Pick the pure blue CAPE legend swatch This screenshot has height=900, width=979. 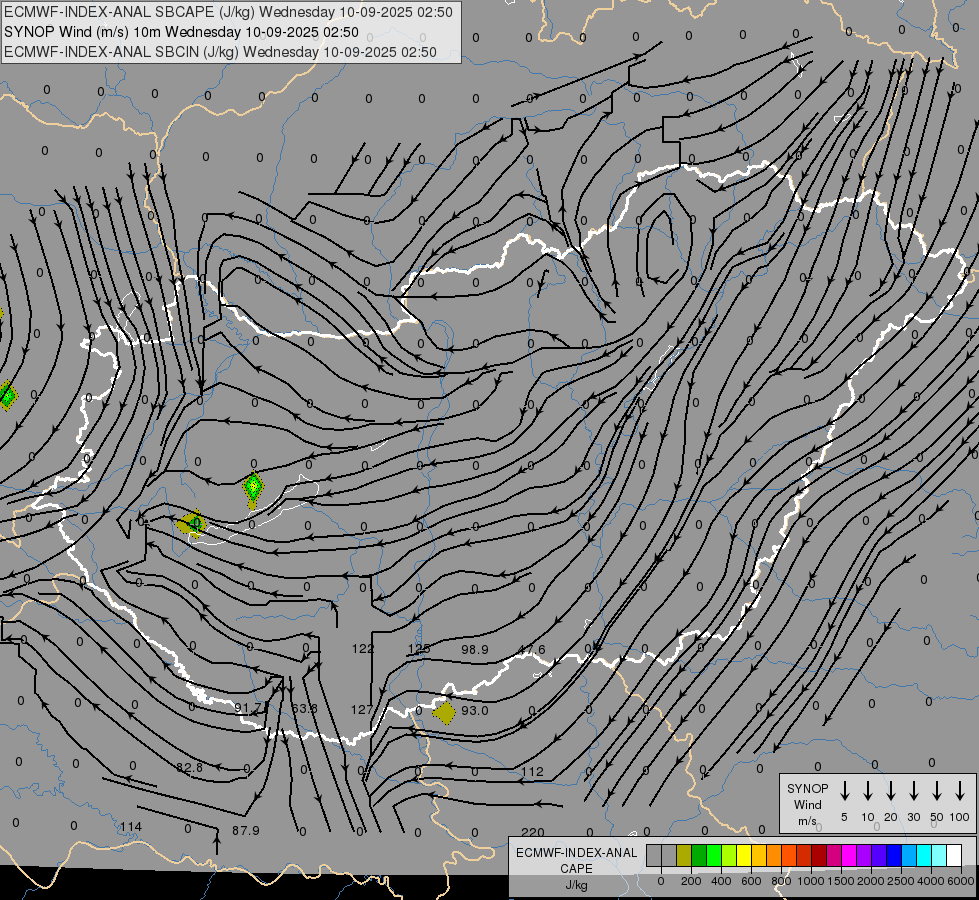point(893,855)
